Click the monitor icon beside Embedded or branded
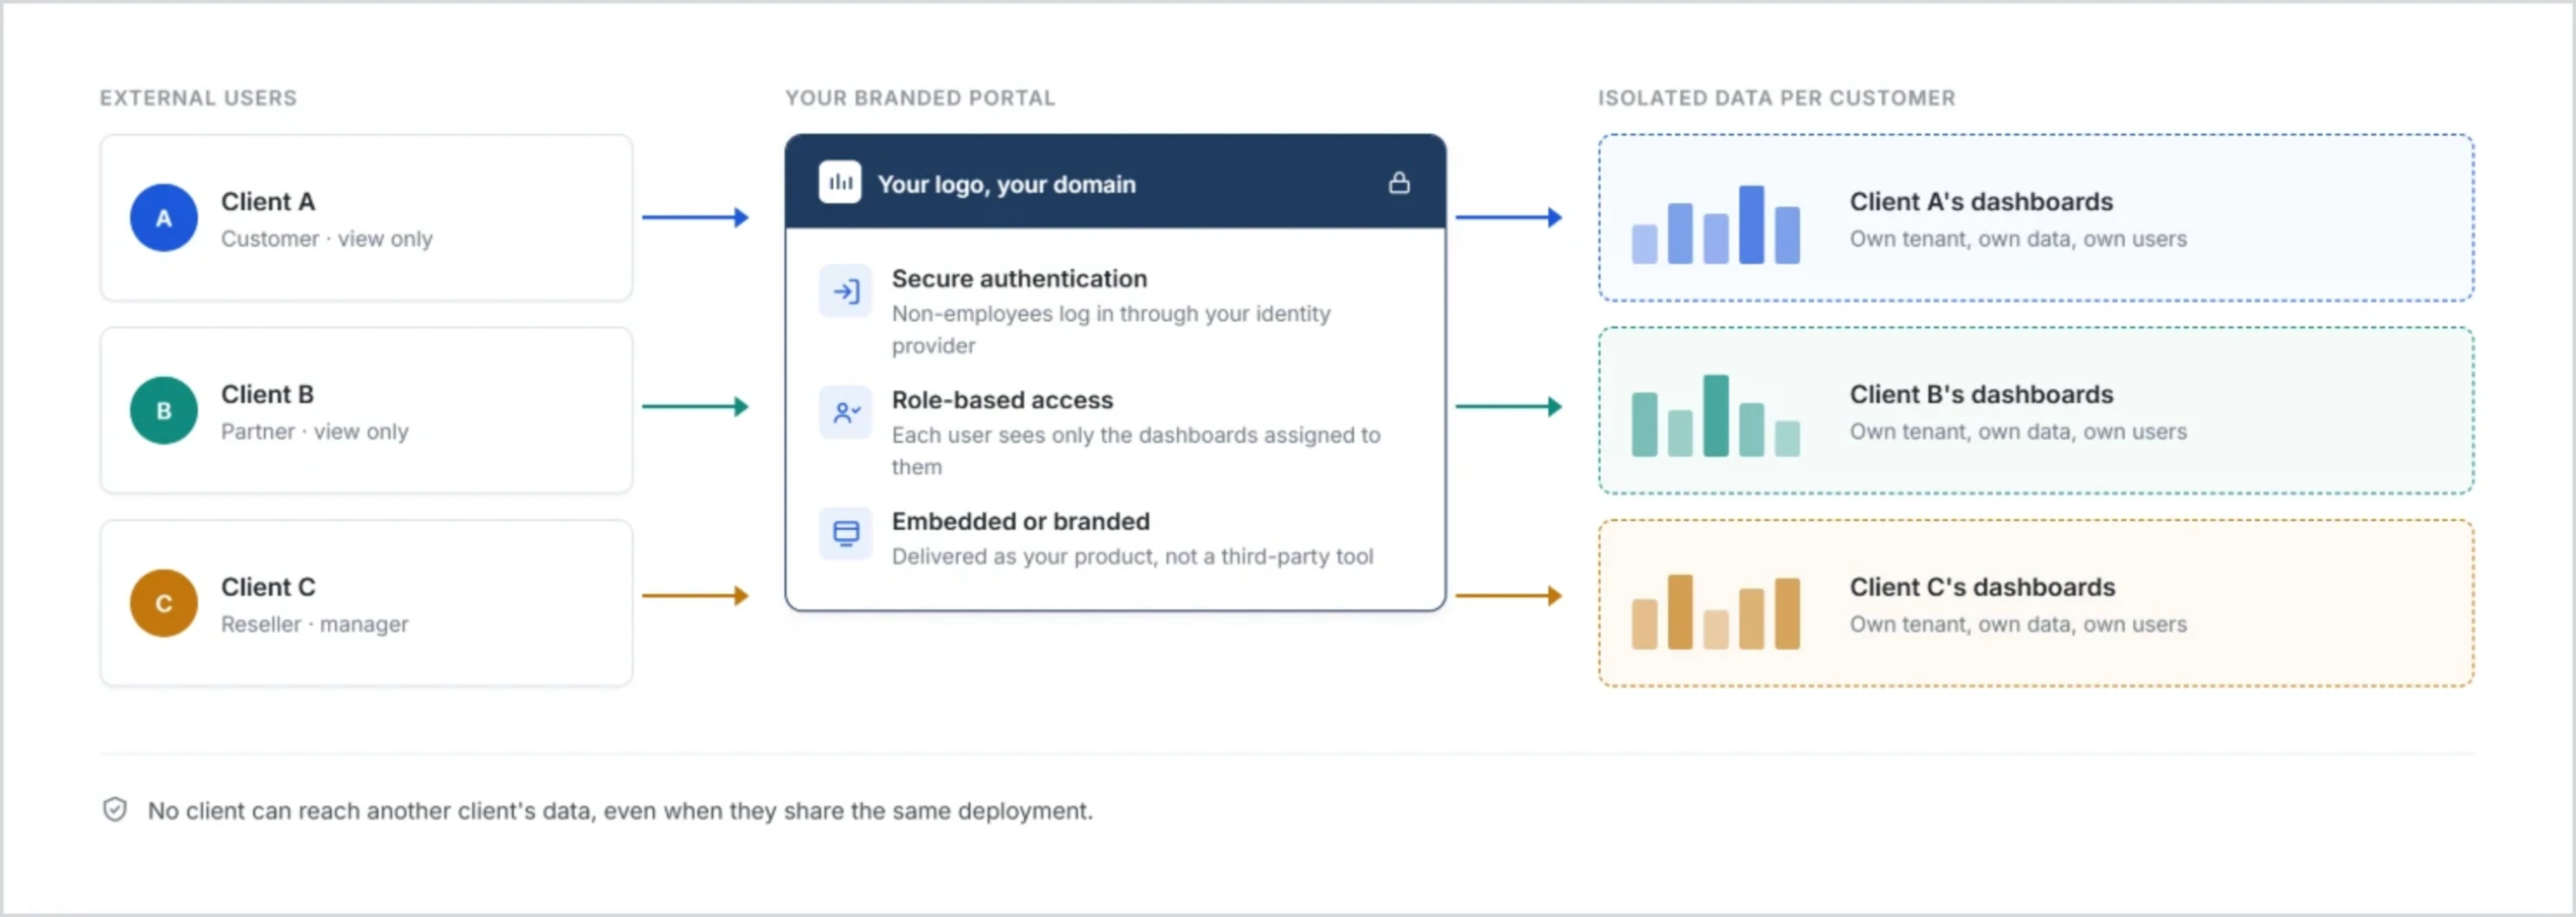 (x=846, y=533)
